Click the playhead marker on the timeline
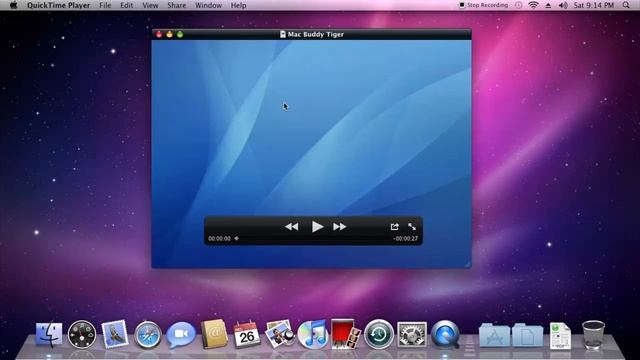This screenshot has height=360, width=640. [x=236, y=238]
